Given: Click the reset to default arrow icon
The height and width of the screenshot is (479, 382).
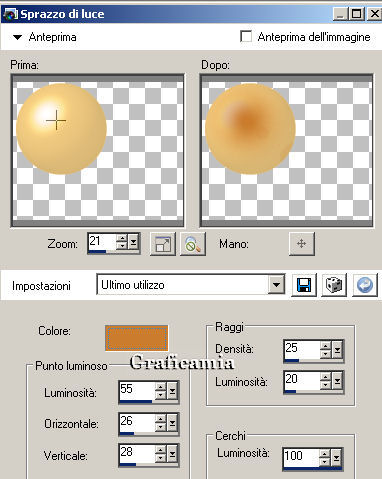Looking at the screenshot, I should click(365, 285).
